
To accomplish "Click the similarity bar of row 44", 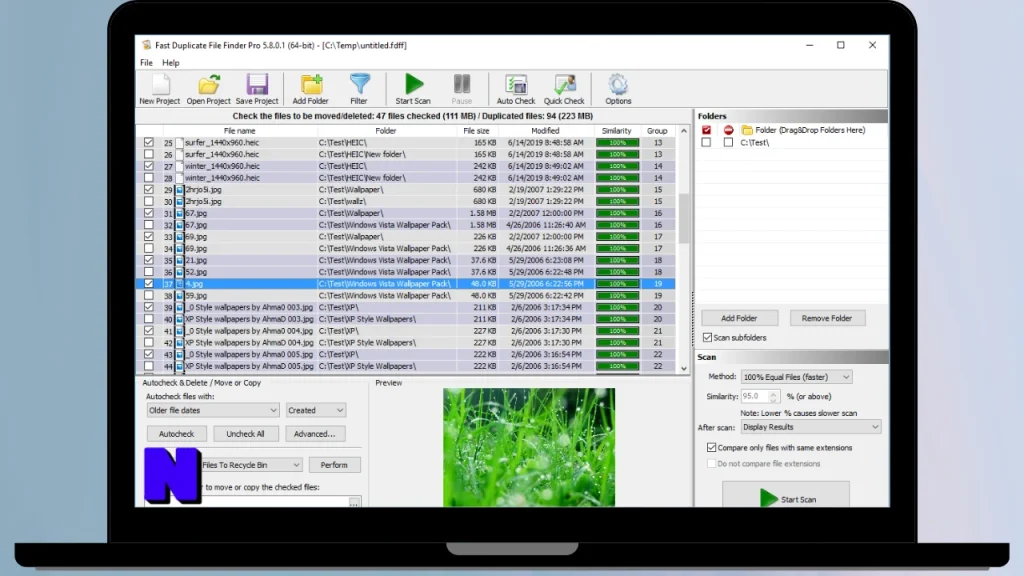I will (617, 366).
